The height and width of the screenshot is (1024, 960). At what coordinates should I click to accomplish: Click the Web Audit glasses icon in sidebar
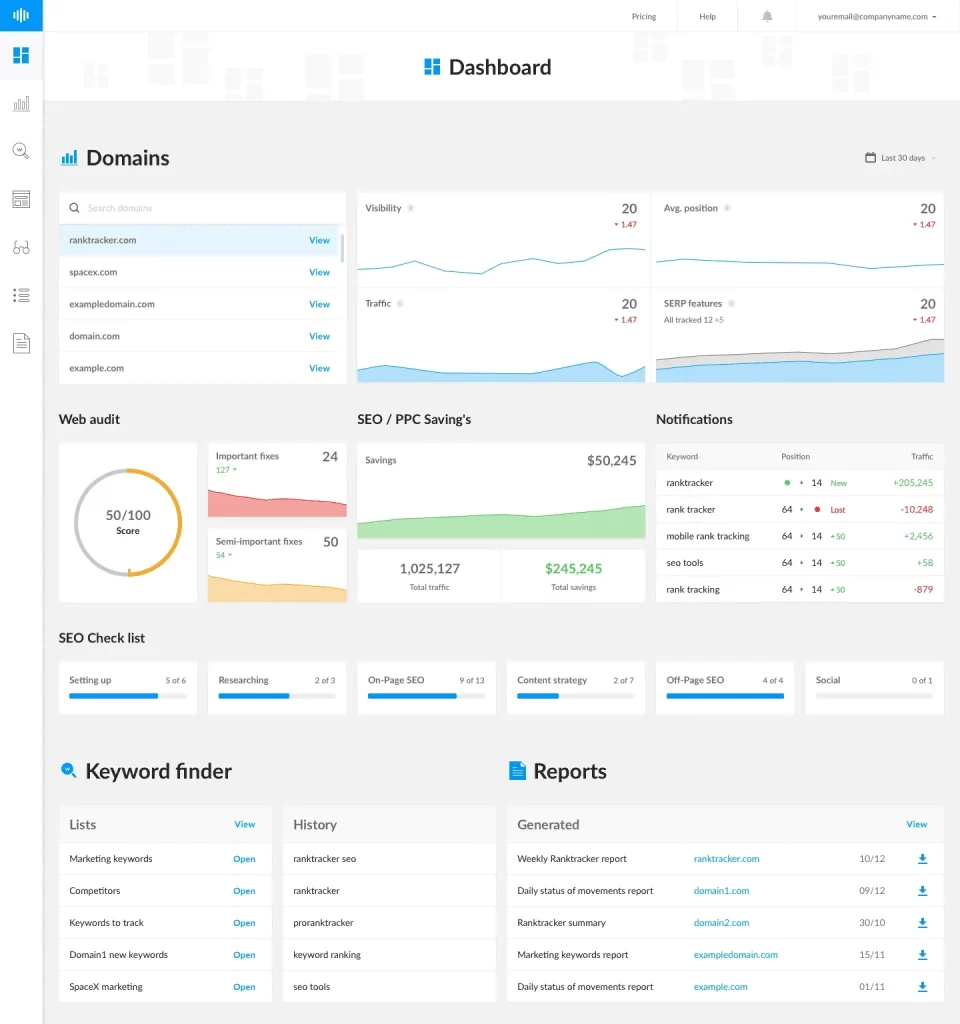pos(21,247)
